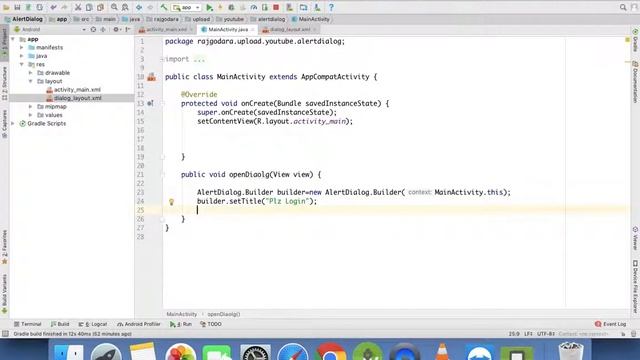Viewport: 640px width, 360px height.
Task: Click the Profile app gauge icon
Action: [x=253, y=7]
